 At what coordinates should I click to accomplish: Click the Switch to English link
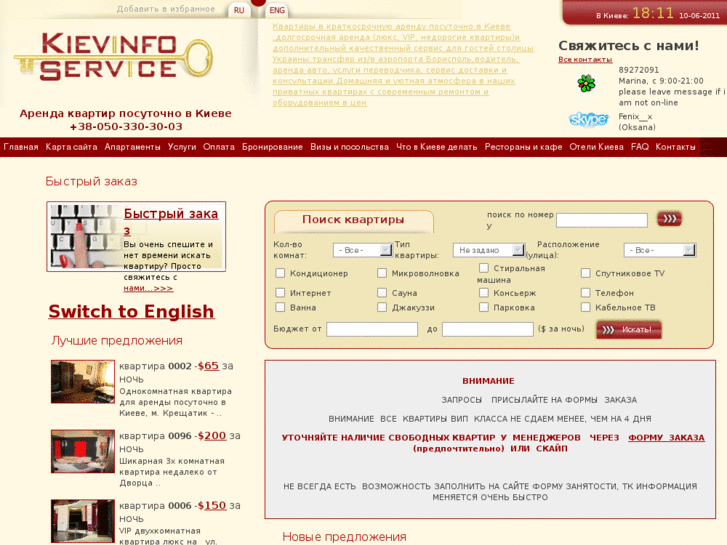click(x=131, y=311)
